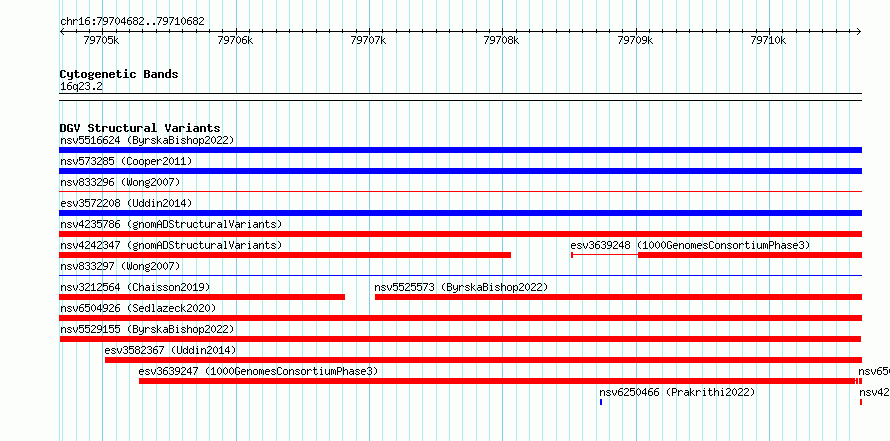The image size is (890, 441).
Task: Open nsv6250466 (Prakrithi2022) label
Action: pyautogui.click(x=677, y=392)
